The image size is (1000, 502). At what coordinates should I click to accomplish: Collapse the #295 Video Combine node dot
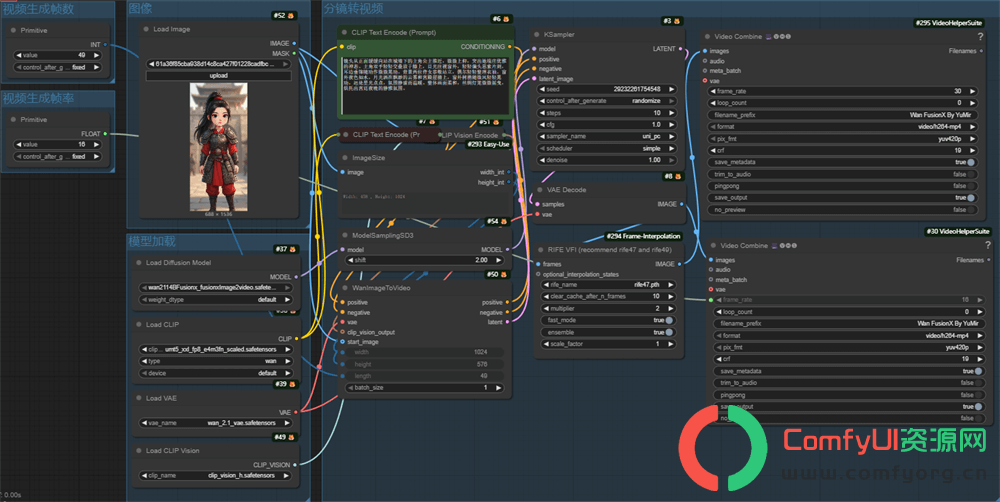(x=707, y=37)
